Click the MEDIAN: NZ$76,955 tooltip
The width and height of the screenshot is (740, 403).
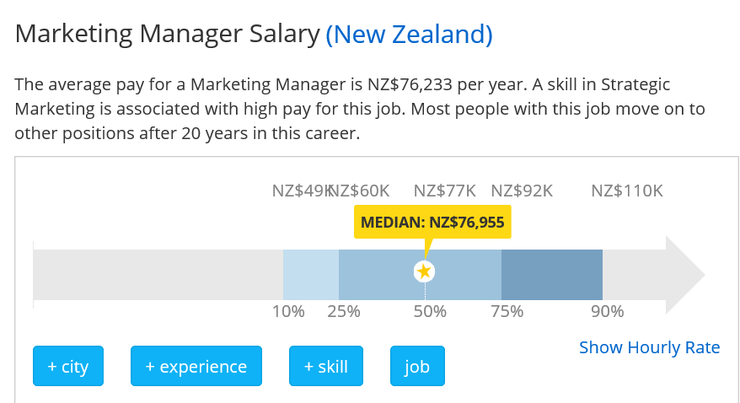pyautogui.click(x=432, y=222)
